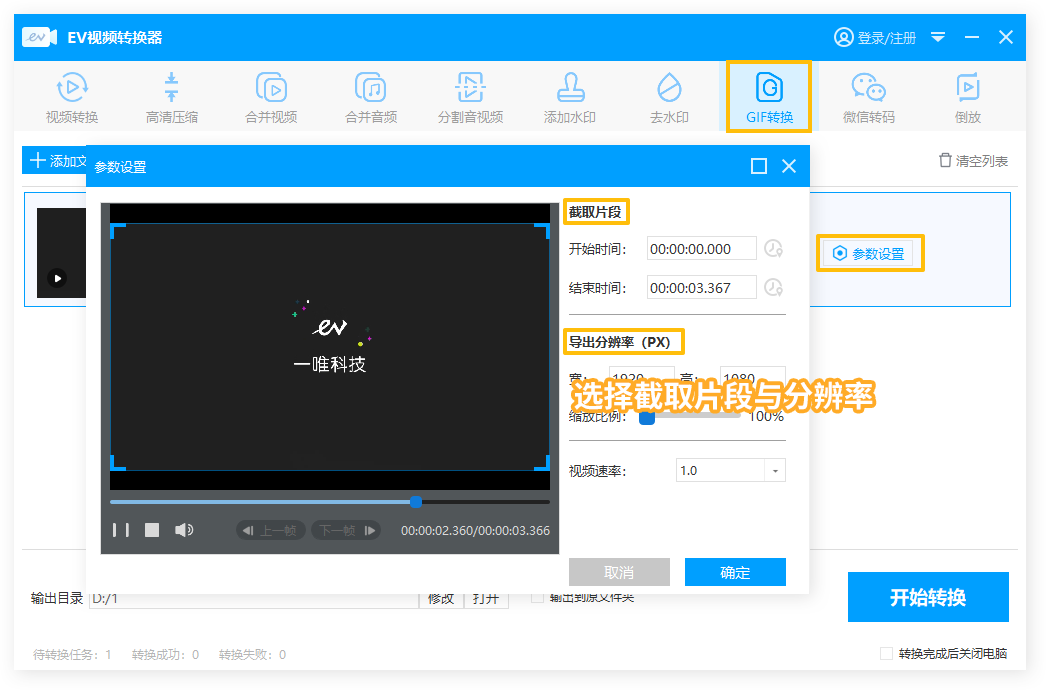
Task: Open the 视频转换 video convert tool
Action: [72, 98]
